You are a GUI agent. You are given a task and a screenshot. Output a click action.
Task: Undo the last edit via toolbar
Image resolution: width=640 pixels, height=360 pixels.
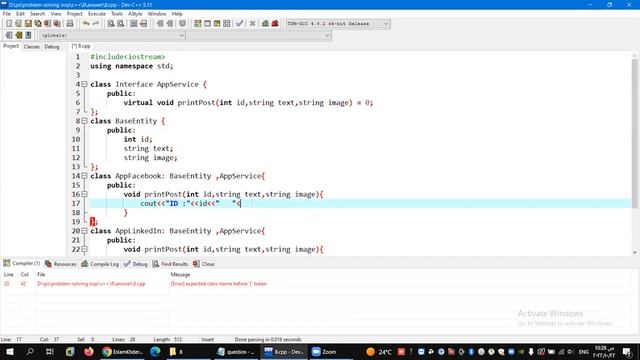pos(86,24)
